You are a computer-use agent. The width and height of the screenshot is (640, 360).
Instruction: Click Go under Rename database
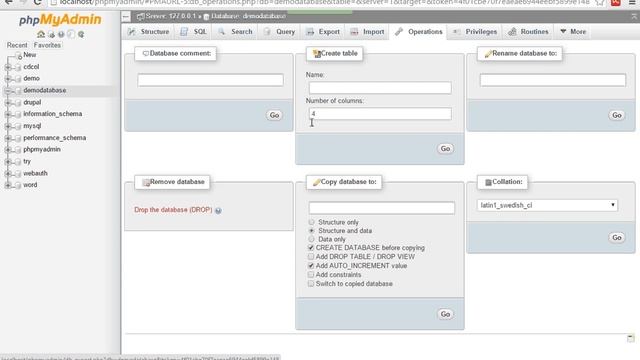click(x=617, y=116)
